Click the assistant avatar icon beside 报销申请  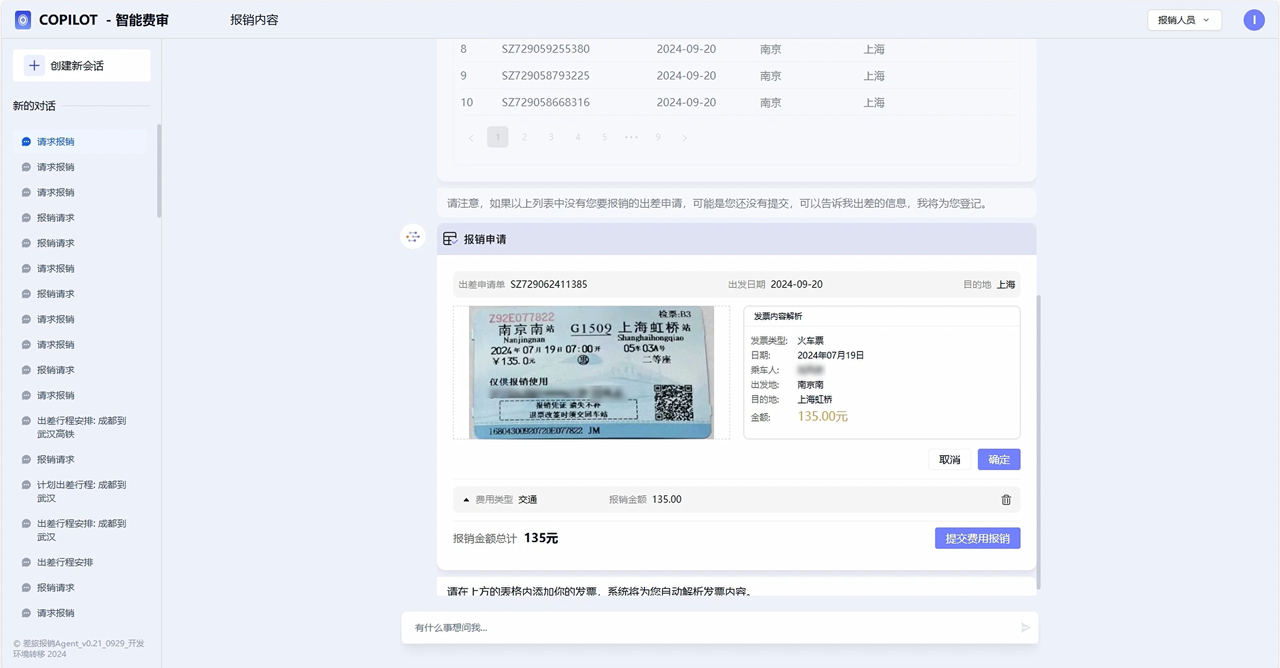pos(413,237)
